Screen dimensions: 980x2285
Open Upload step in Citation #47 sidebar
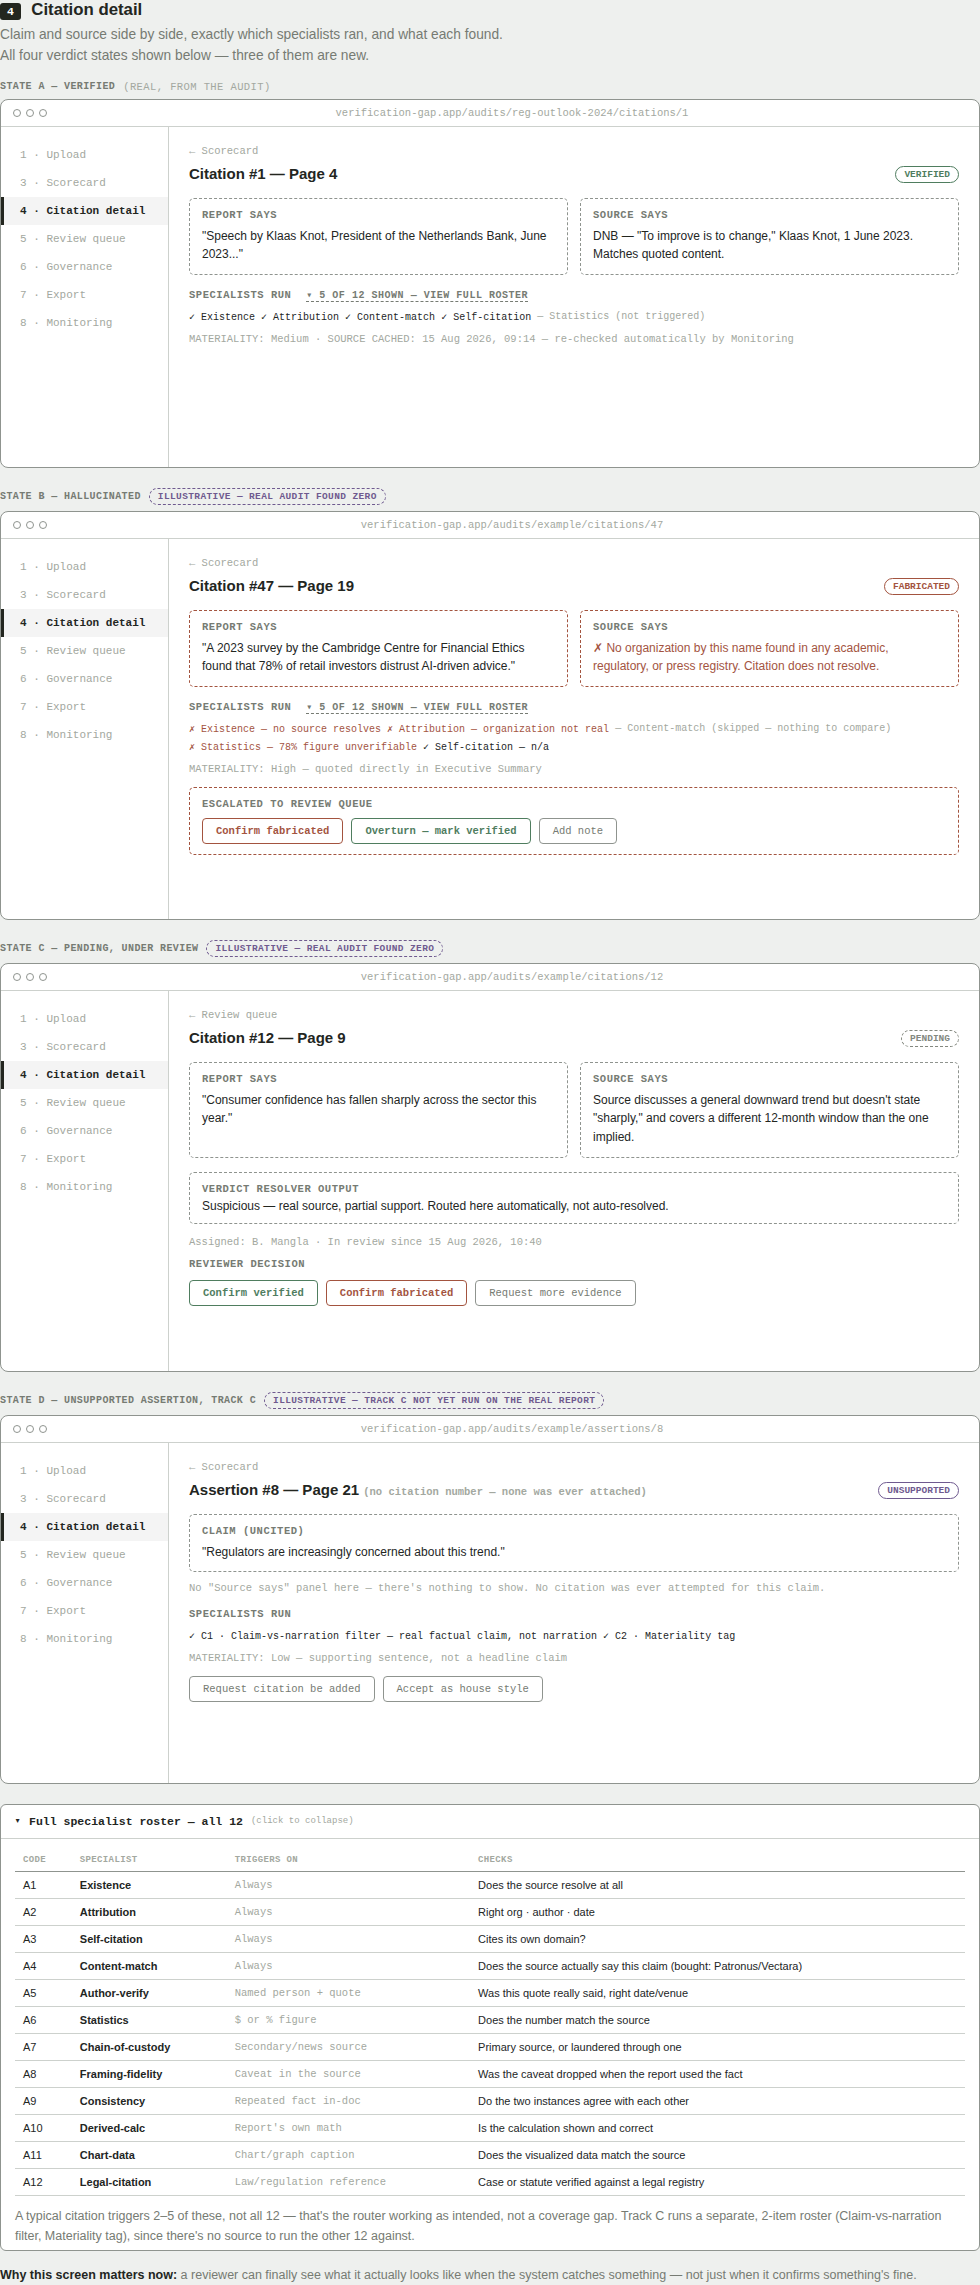pyautogui.click(x=84, y=567)
